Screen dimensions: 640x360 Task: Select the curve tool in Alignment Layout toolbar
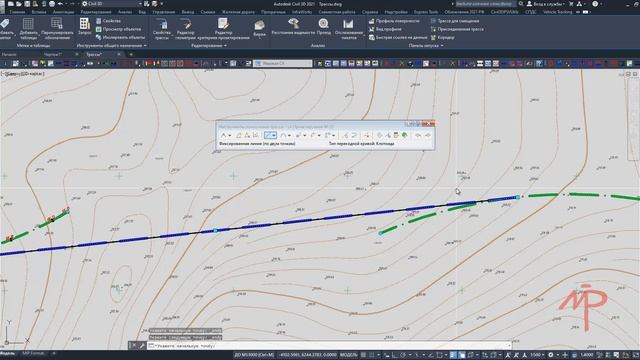pyautogui.click(x=283, y=135)
